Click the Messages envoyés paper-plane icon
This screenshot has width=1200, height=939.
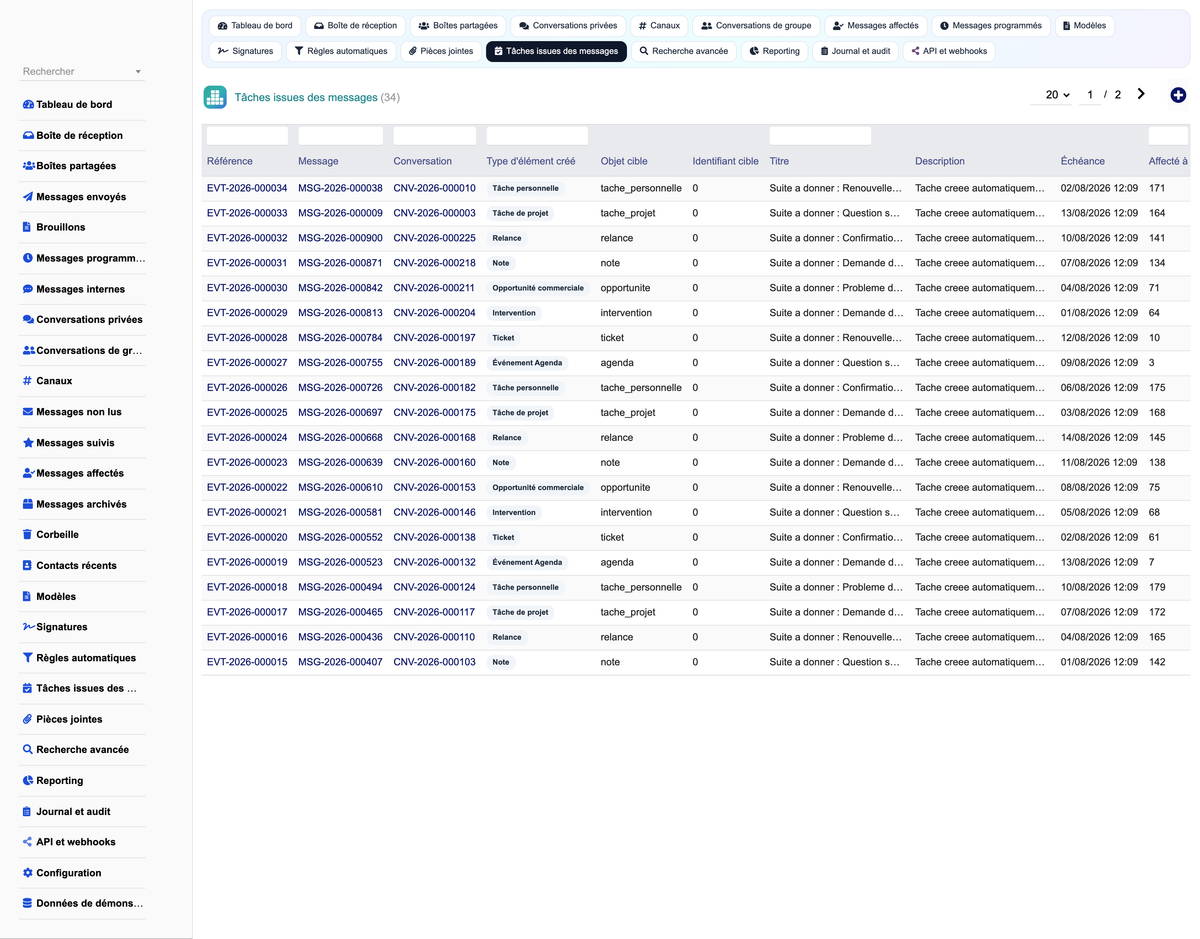point(28,197)
